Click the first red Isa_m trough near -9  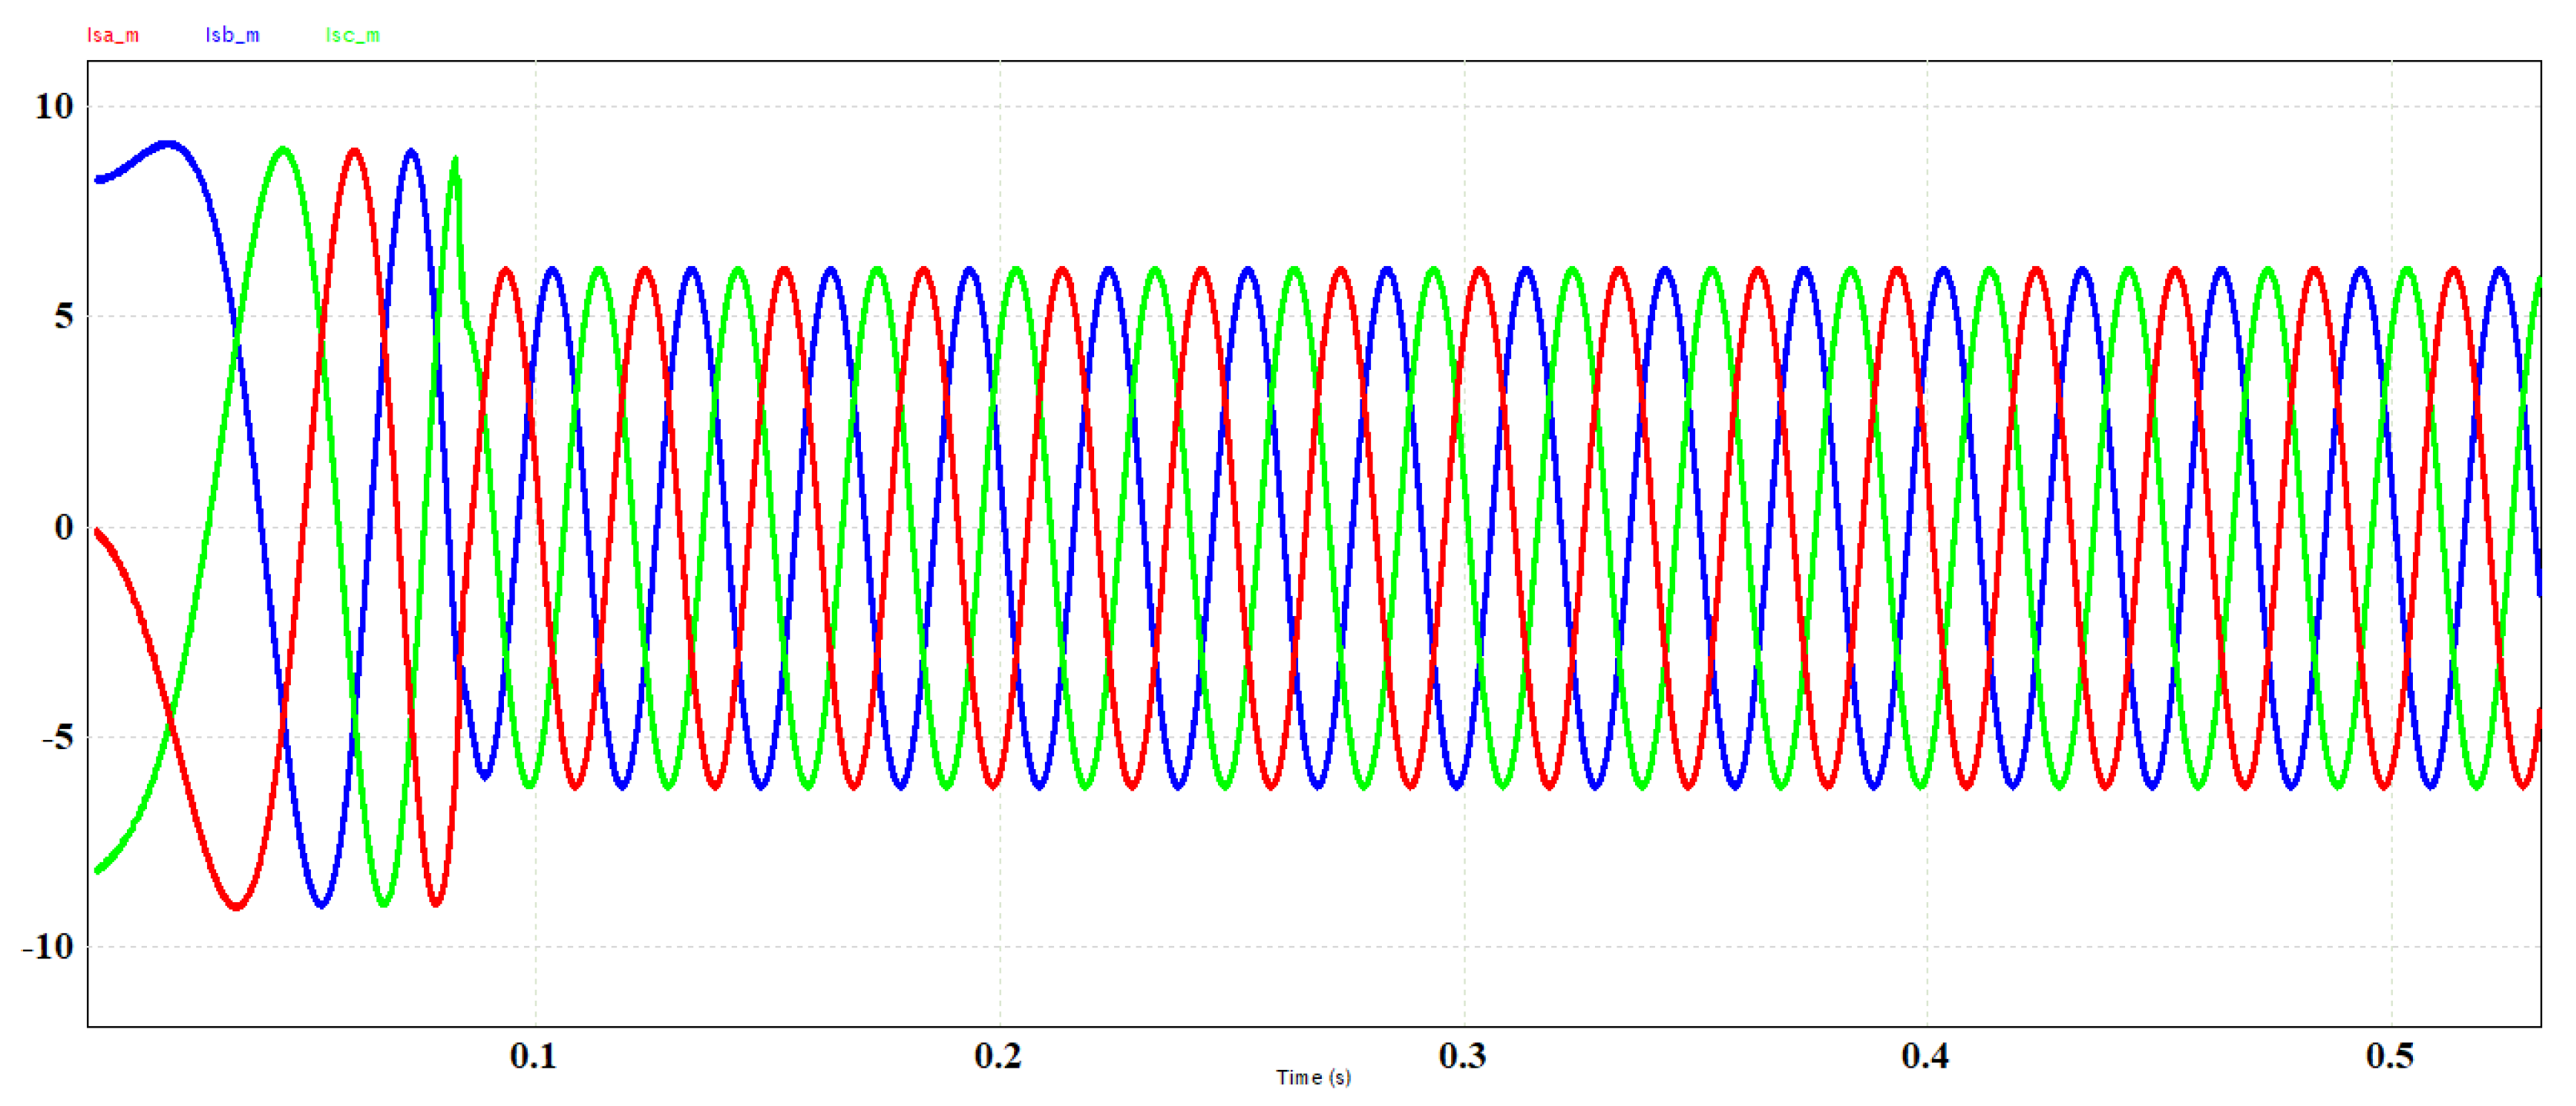237,906
